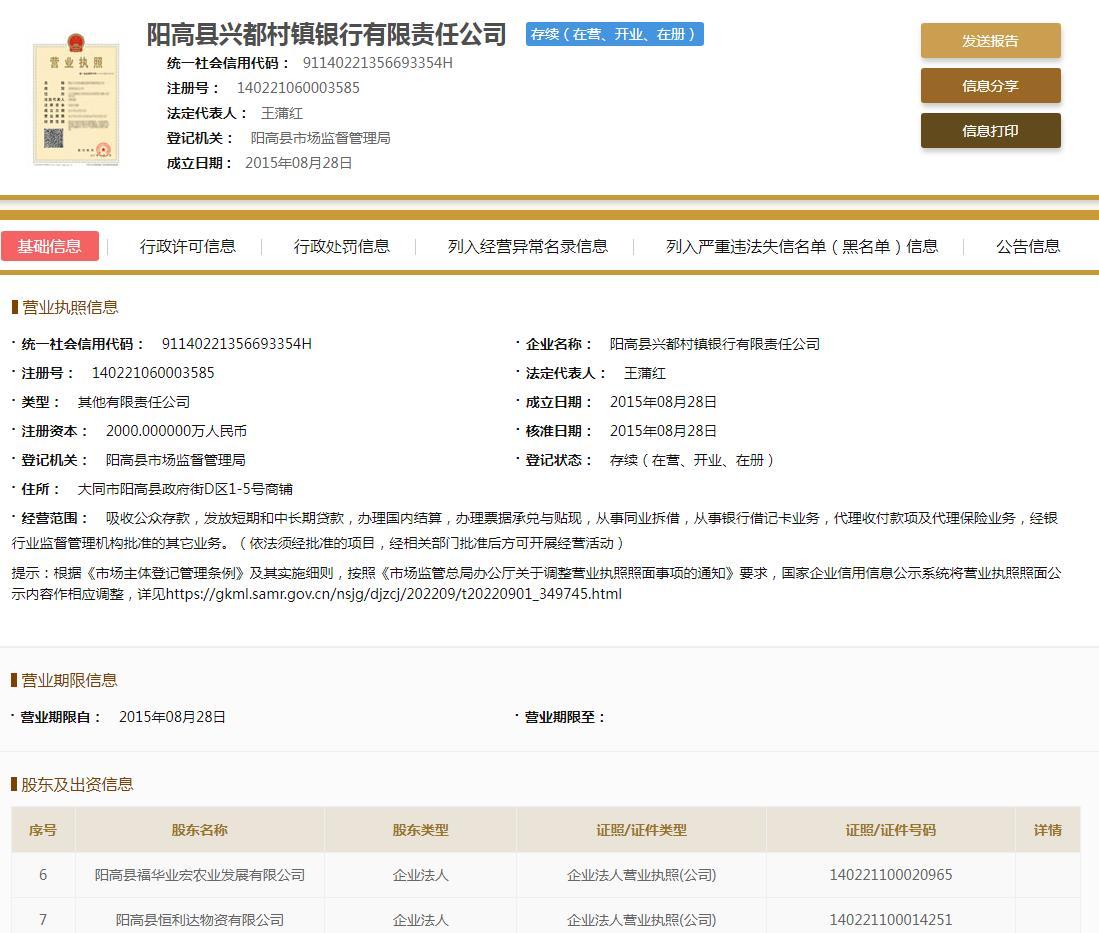The width and height of the screenshot is (1099, 933).
Task: Select the highlighted 基础信息 tab
Action: [x=51, y=246]
